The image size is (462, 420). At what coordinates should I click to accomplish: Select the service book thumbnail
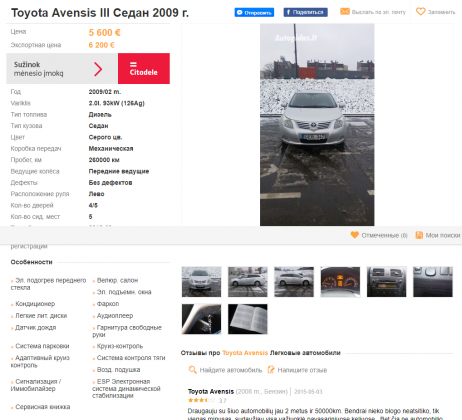248,319
